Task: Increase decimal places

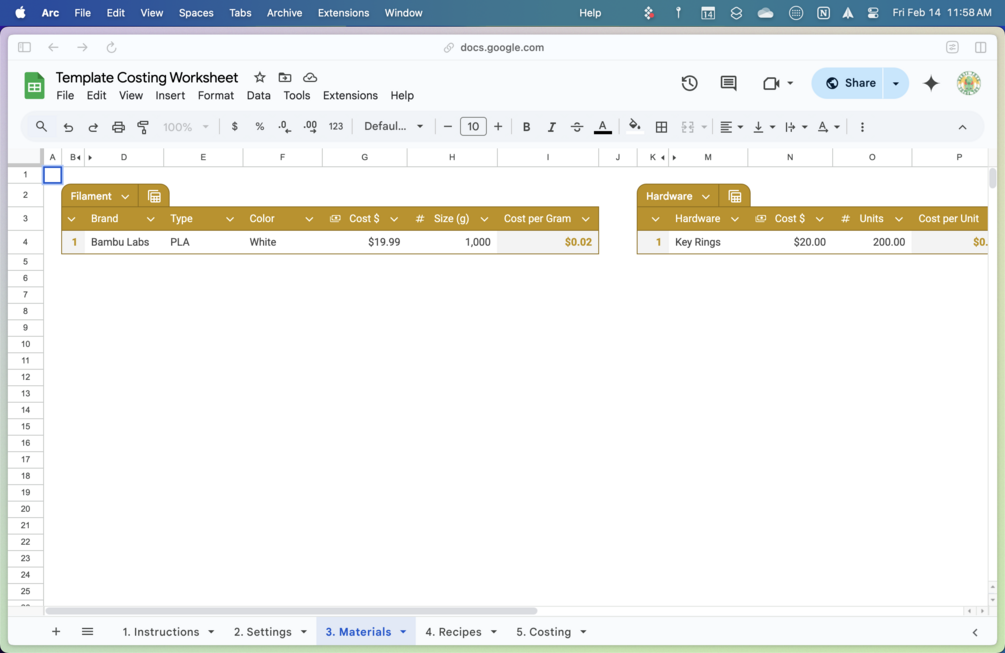Action: (310, 127)
